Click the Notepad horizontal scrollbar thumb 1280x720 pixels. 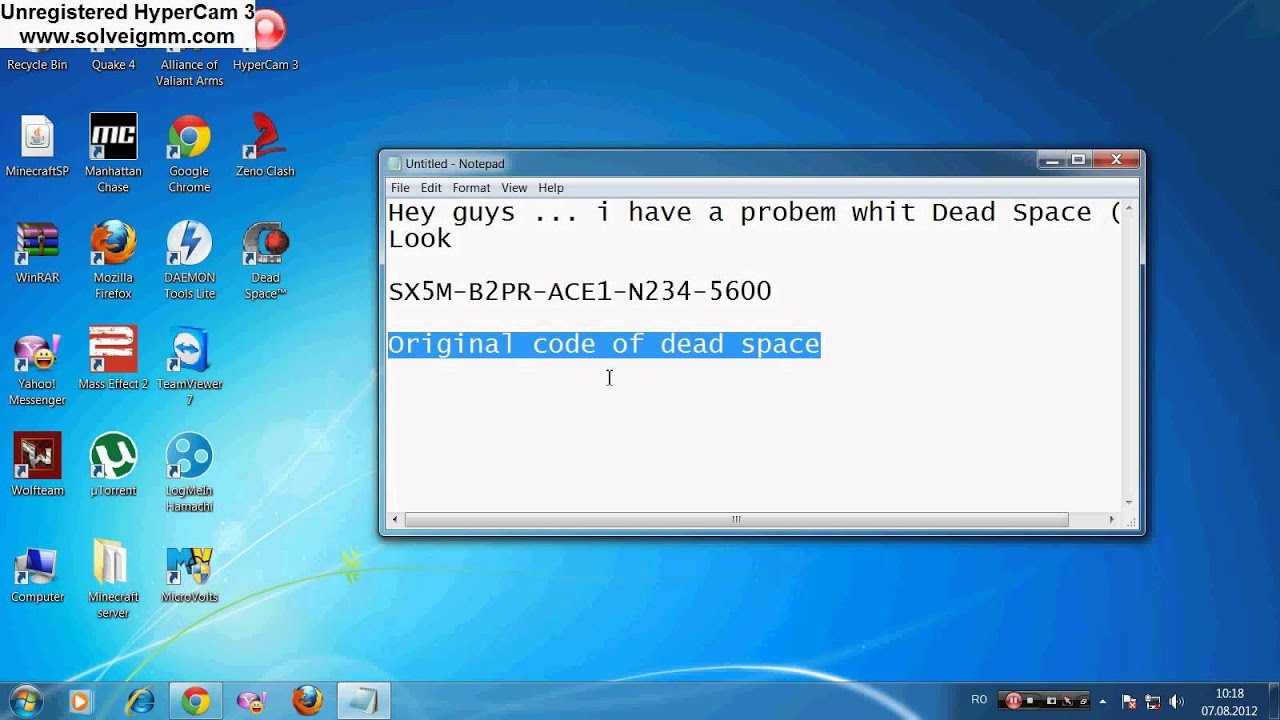(x=736, y=520)
